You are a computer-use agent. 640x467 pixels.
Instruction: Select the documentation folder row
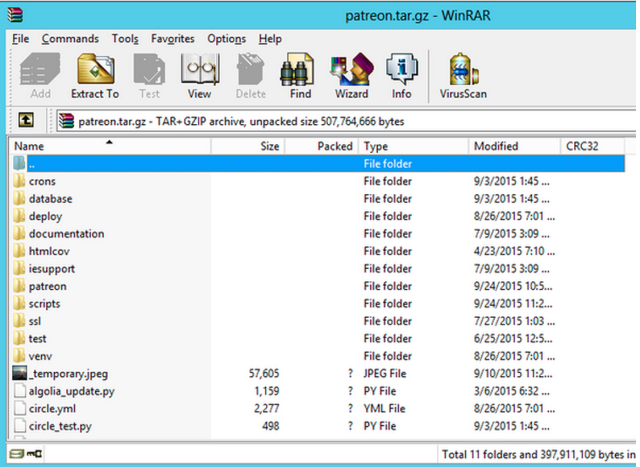317,234
